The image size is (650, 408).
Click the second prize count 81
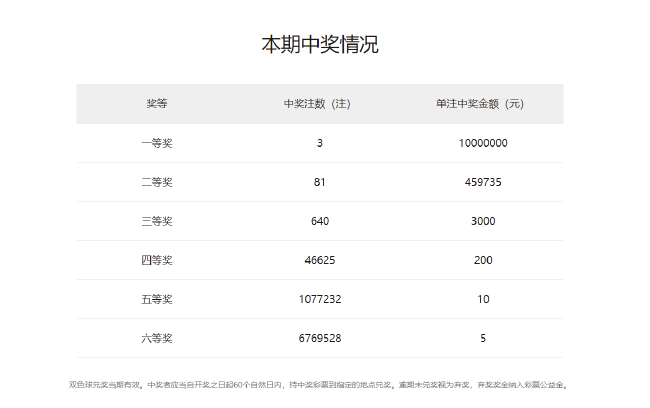click(319, 182)
